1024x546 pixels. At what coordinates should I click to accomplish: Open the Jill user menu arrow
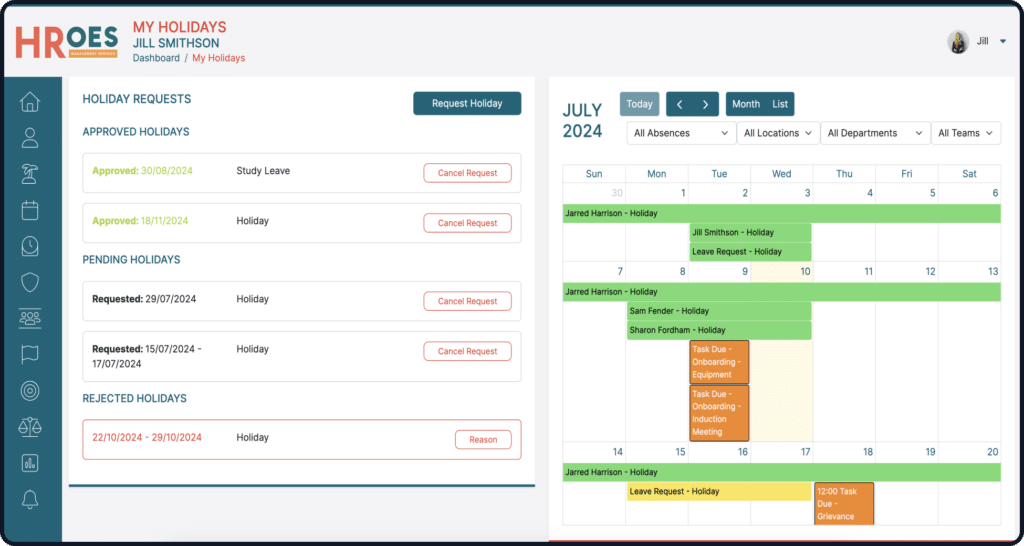coord(1003,42)
